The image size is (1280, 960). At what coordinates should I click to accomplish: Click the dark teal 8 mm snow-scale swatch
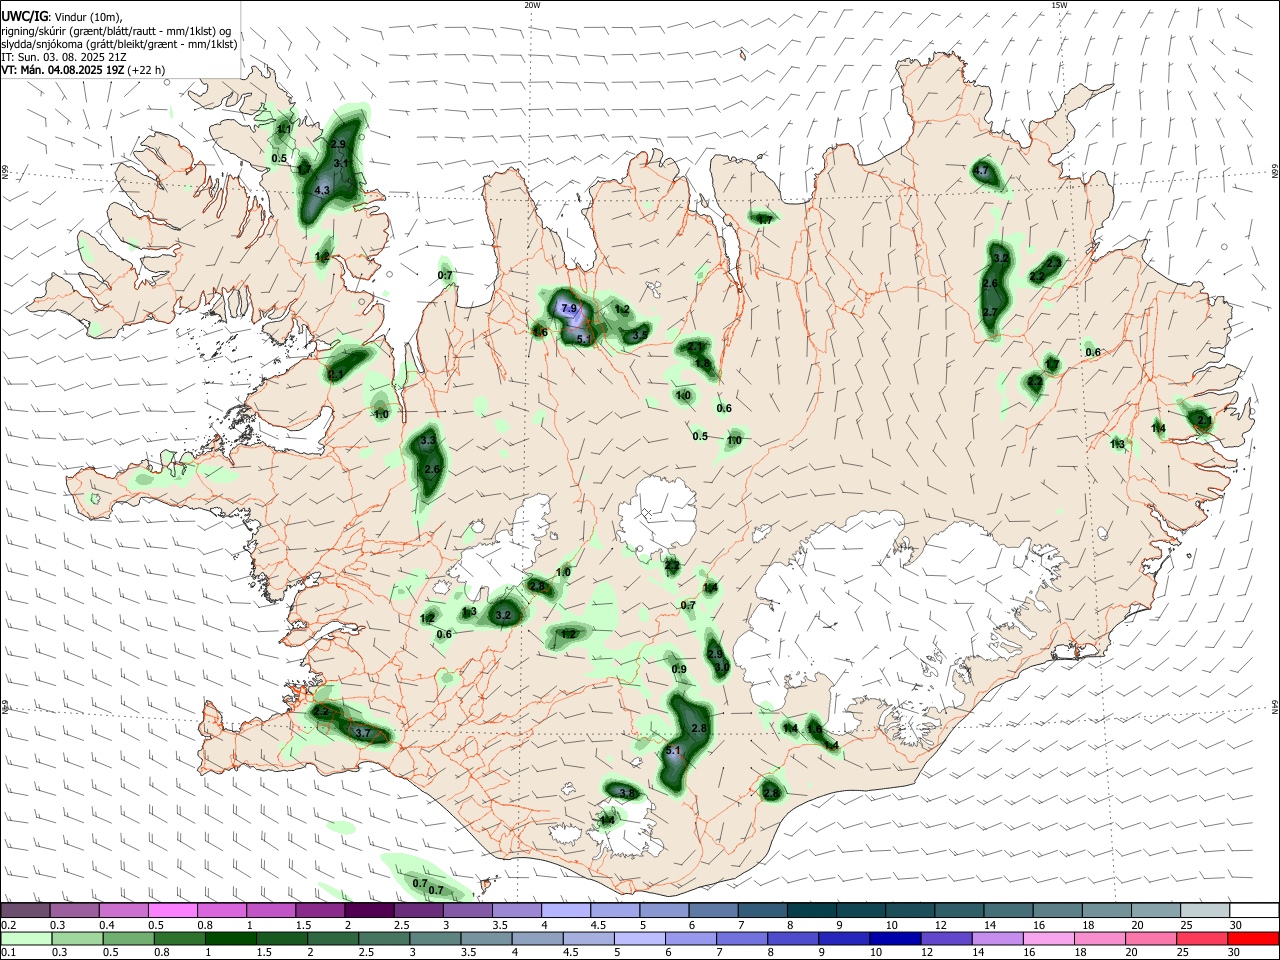click(x=811, y=911)
